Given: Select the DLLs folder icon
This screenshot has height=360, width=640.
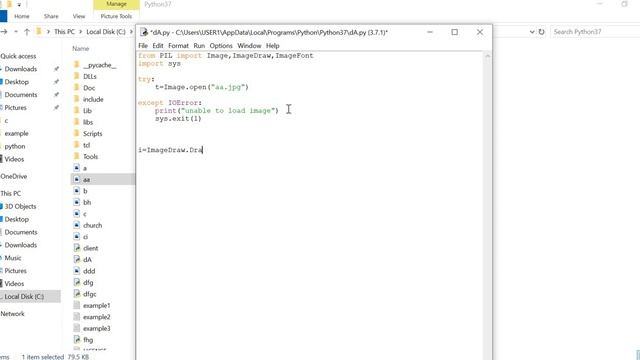Looking at the screenshot, I should [76, 76].
